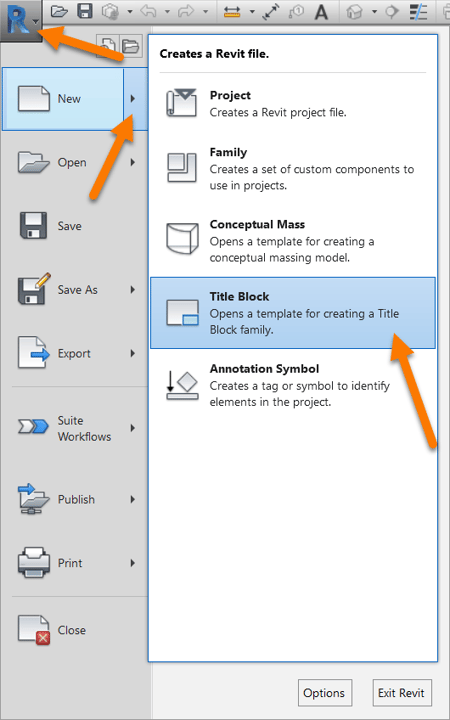Choose Title Block from the New list
This screenshot has height=720, width=450.
click(x=293, y=313)
